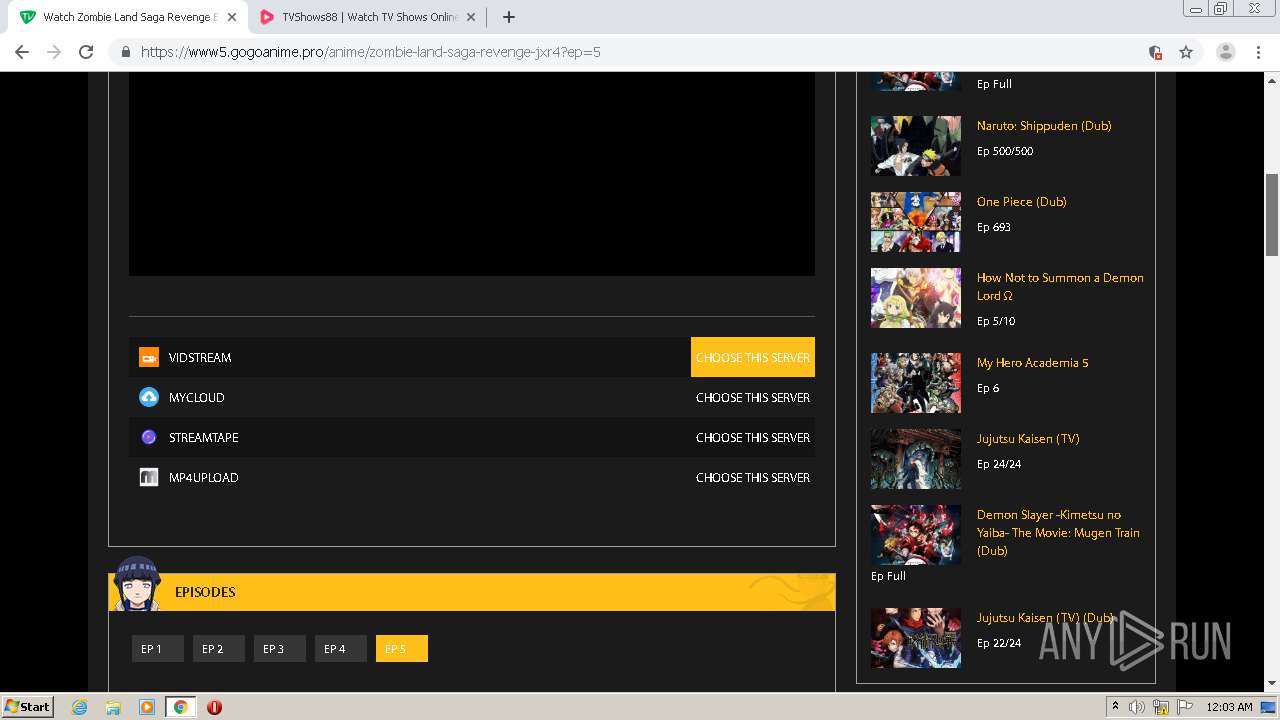The height and width of the screenshot is (720, 1280).
Task: Click the My Hero Academia 5 thumbnail
Action: 915,383
